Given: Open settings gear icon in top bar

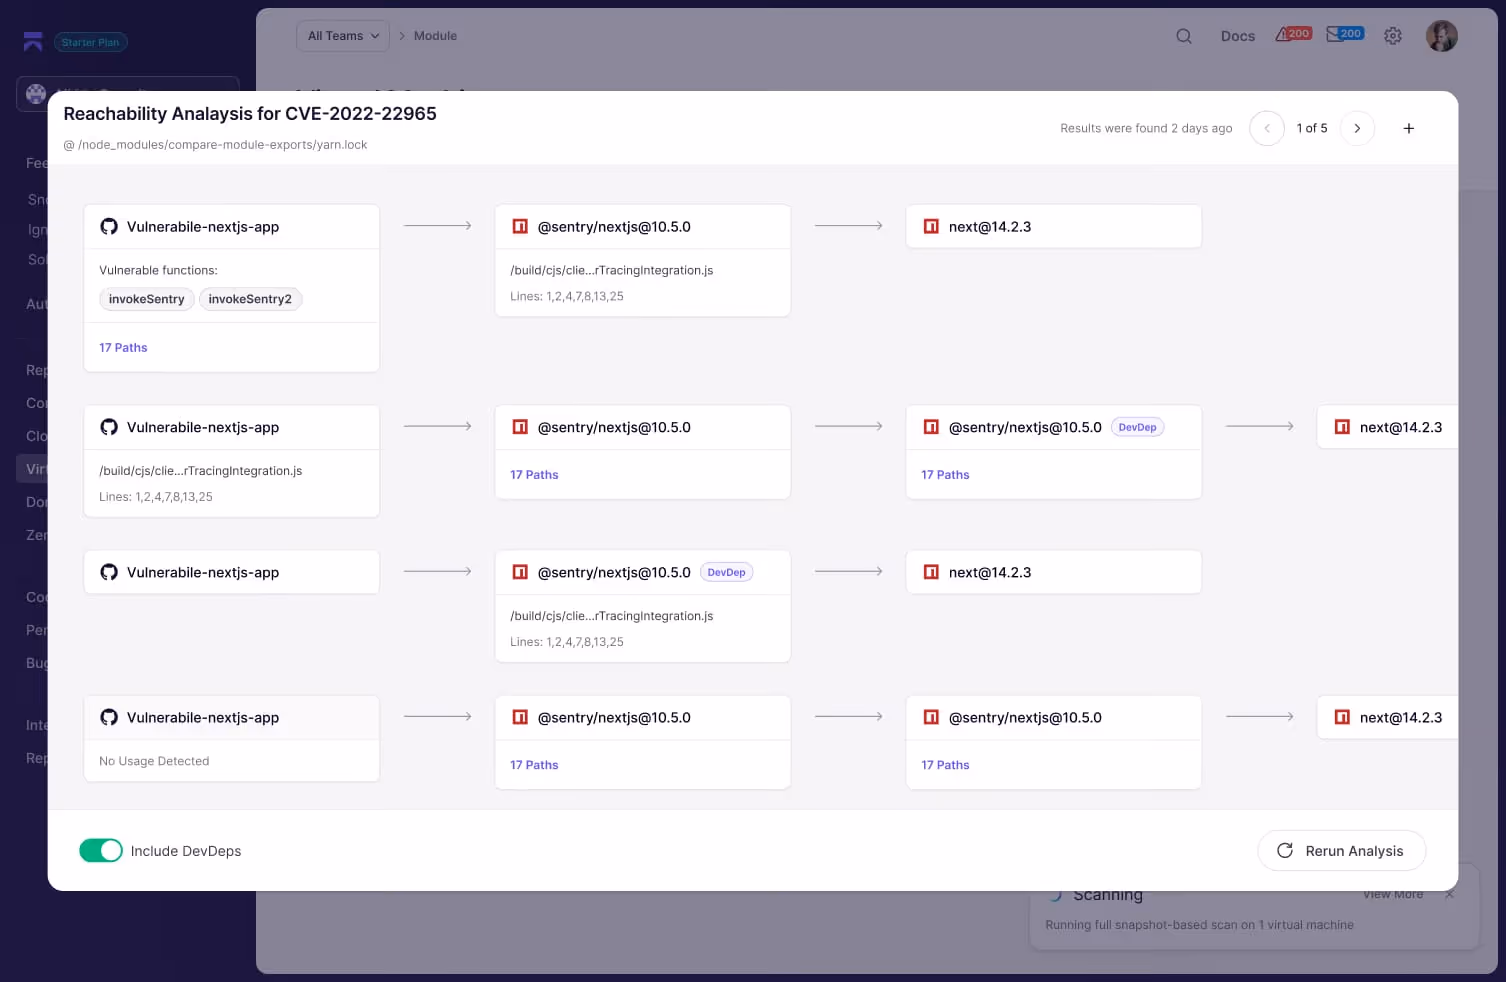Looking at the screenshot, I should click(1393, 36).
